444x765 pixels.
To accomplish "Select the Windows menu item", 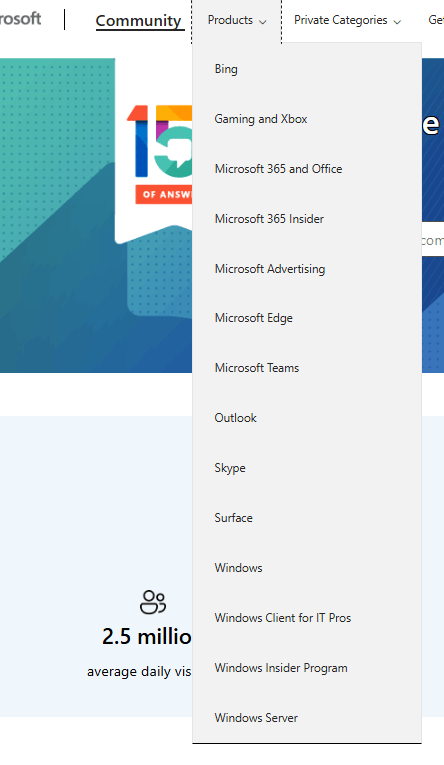I will [x=307, y=568].
